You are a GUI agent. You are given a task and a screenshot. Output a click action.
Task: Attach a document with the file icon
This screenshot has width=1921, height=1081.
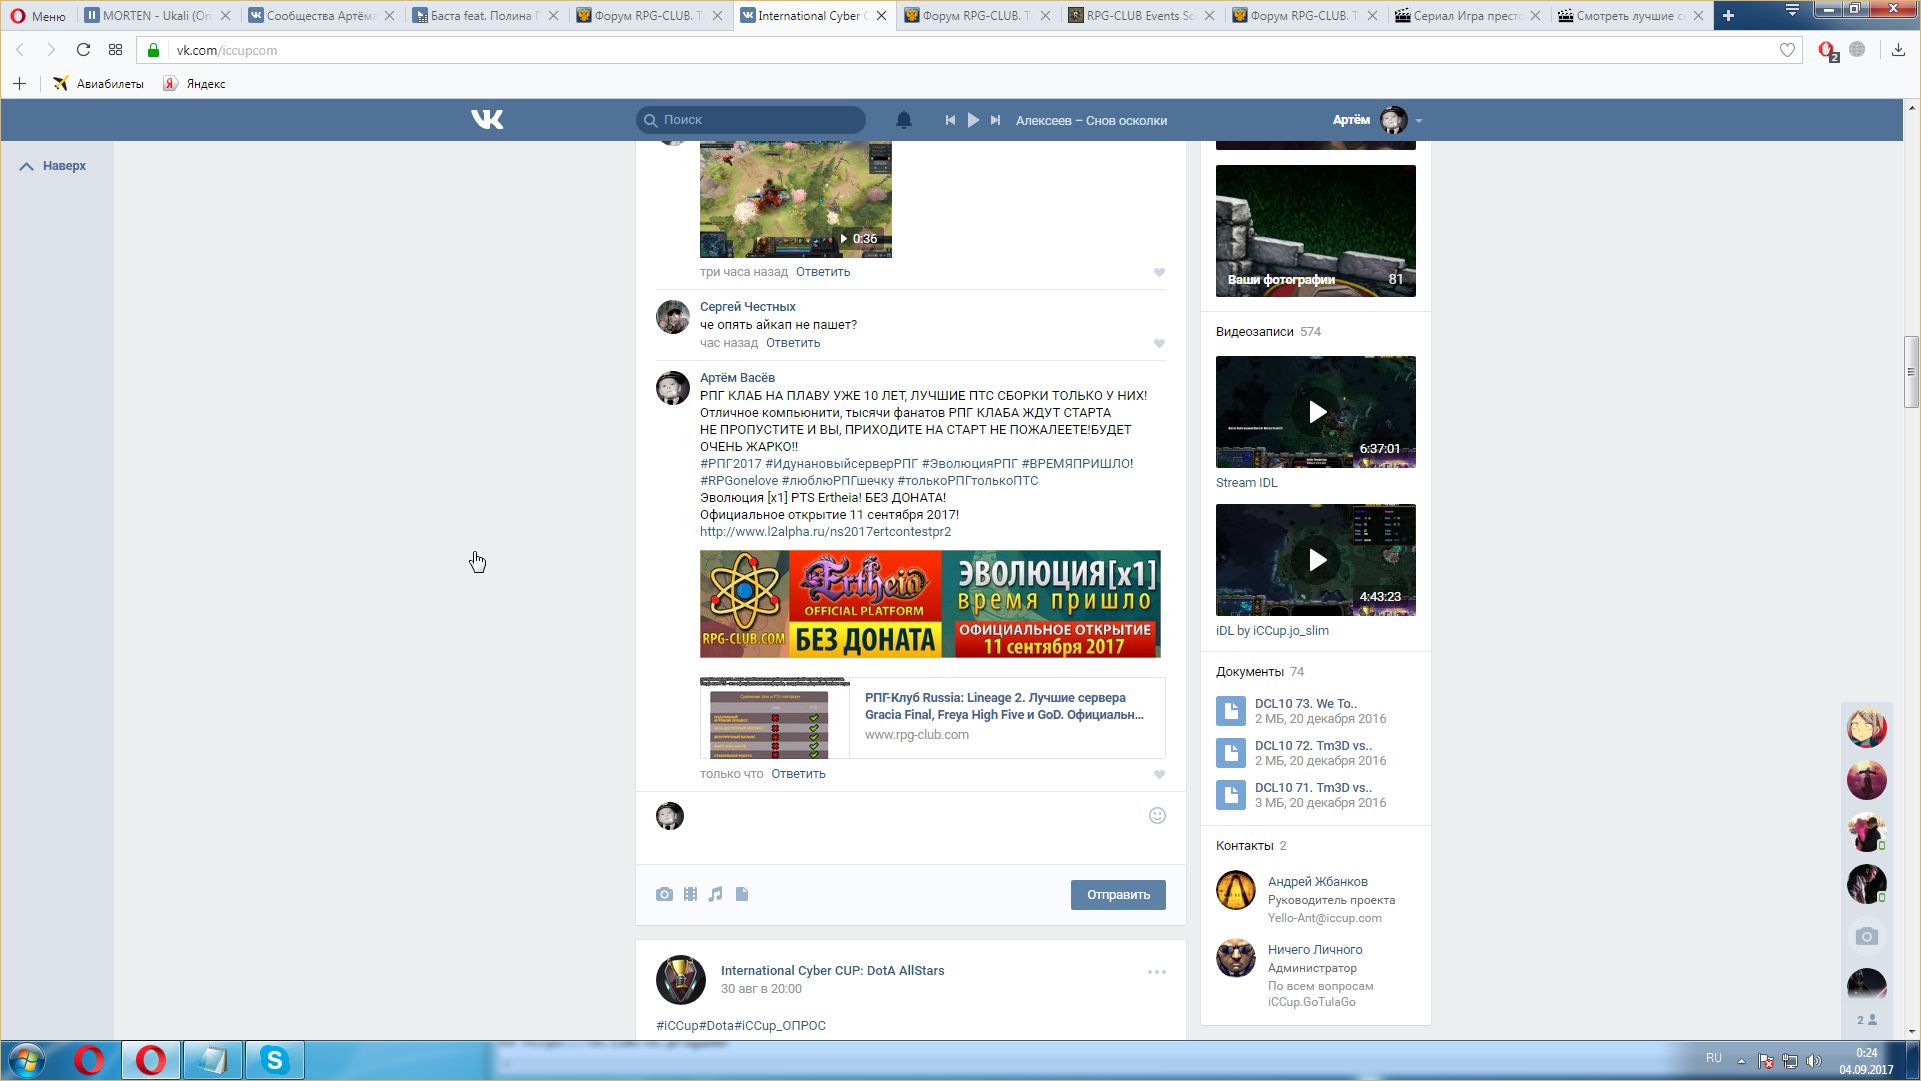pyautogui.click(x=742, y=894)
